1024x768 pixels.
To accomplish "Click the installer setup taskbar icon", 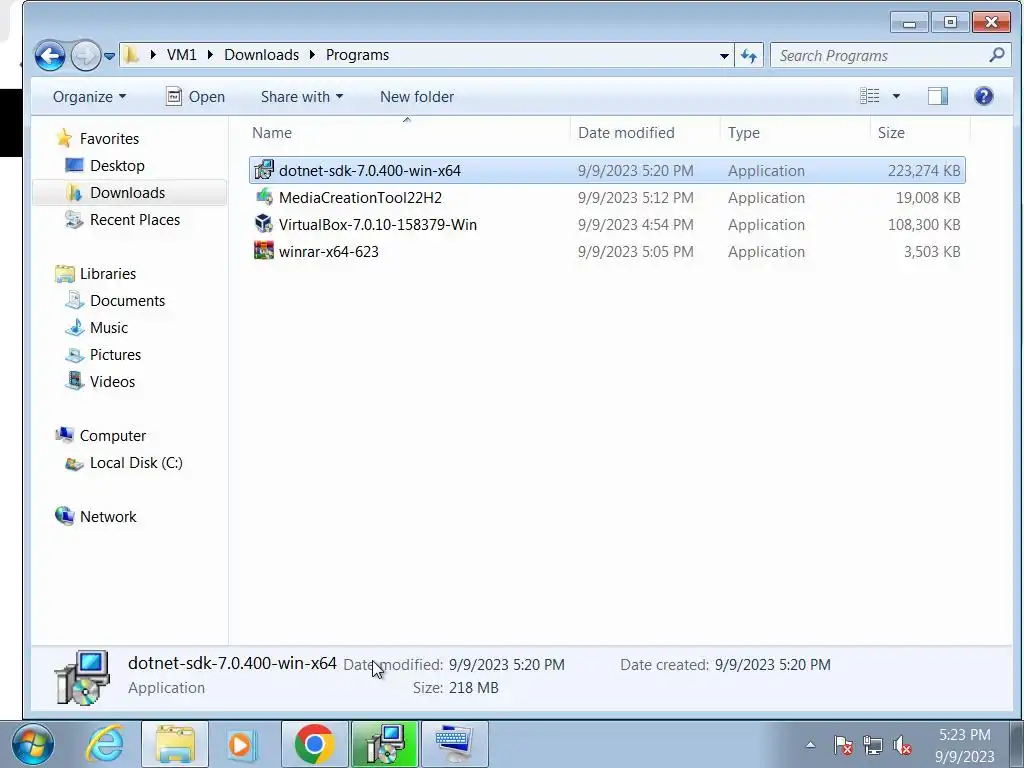I will [x=385, y=744].
